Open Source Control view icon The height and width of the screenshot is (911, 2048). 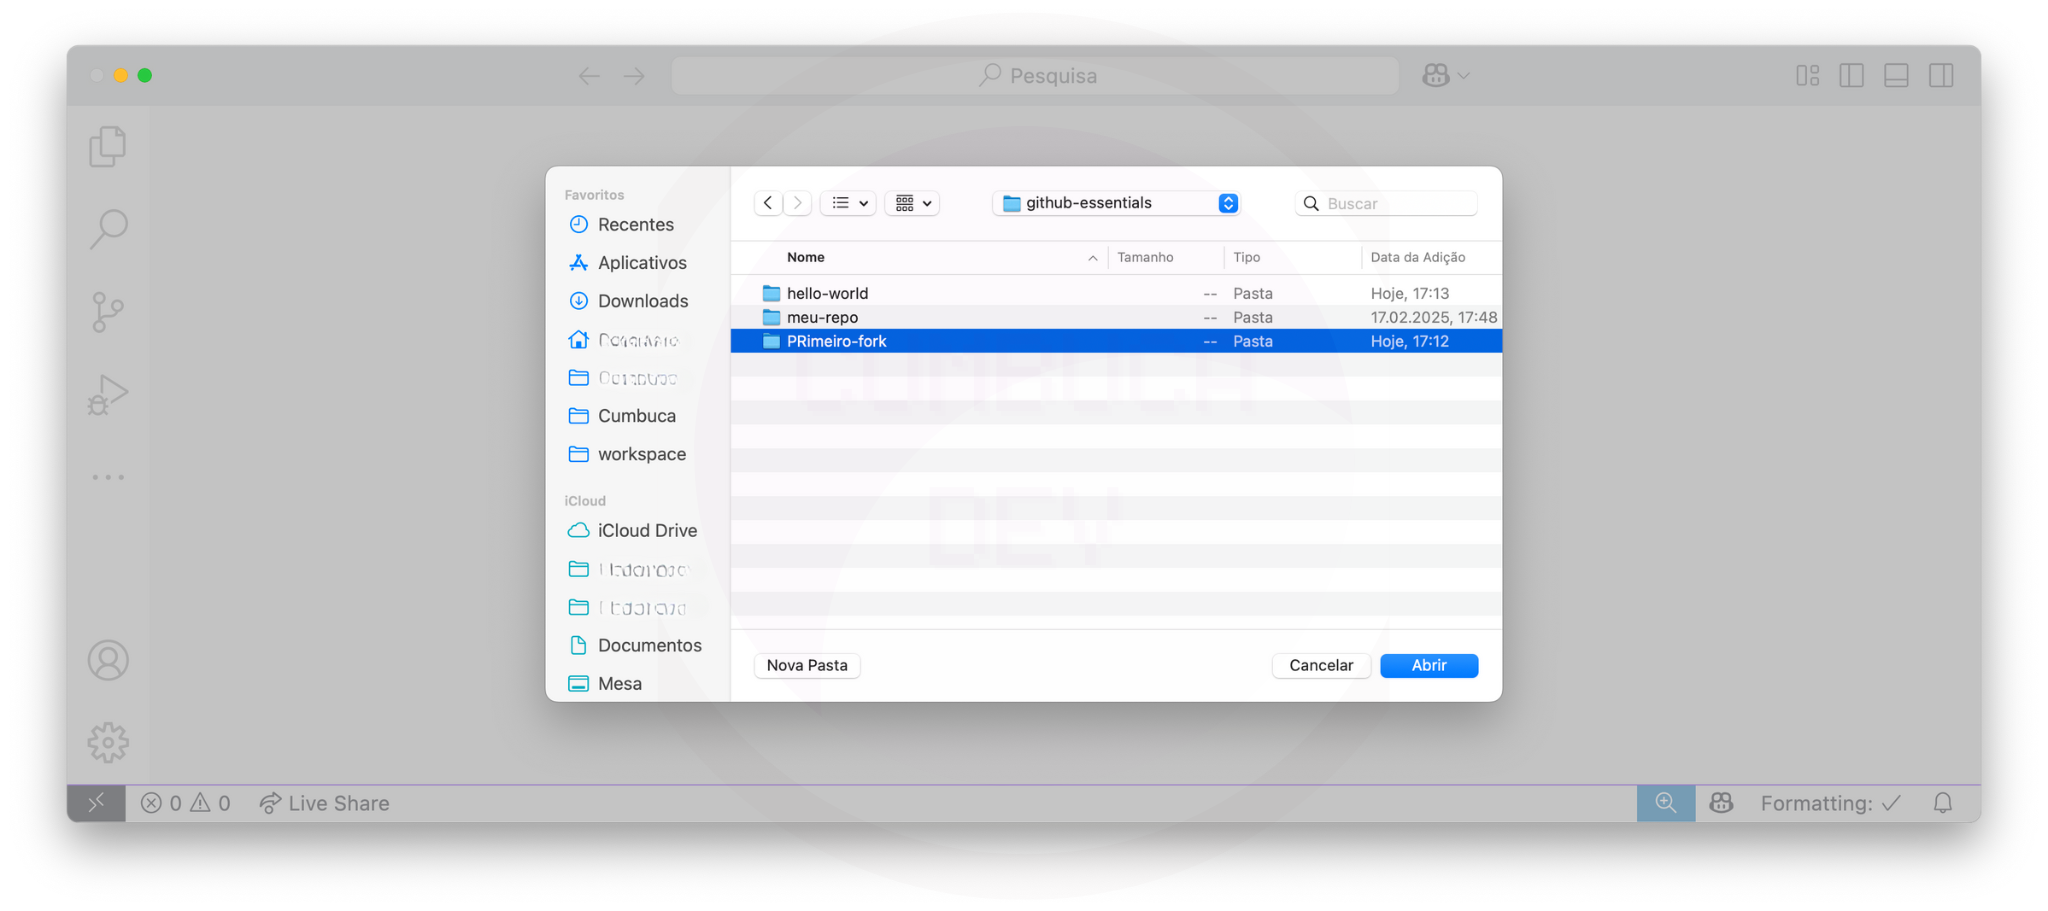click(108, 312)
